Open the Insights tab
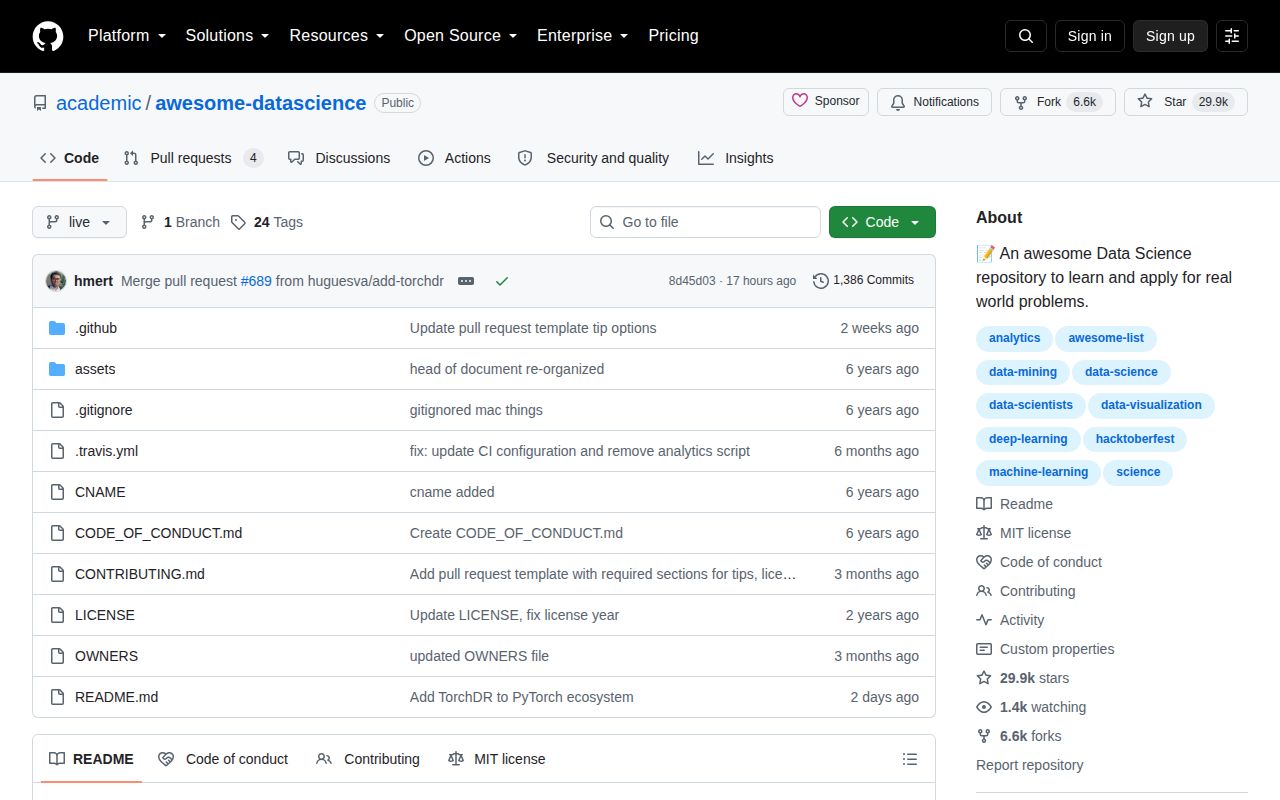This screenshot has height=800, width=1280. (x=736, y=158)
